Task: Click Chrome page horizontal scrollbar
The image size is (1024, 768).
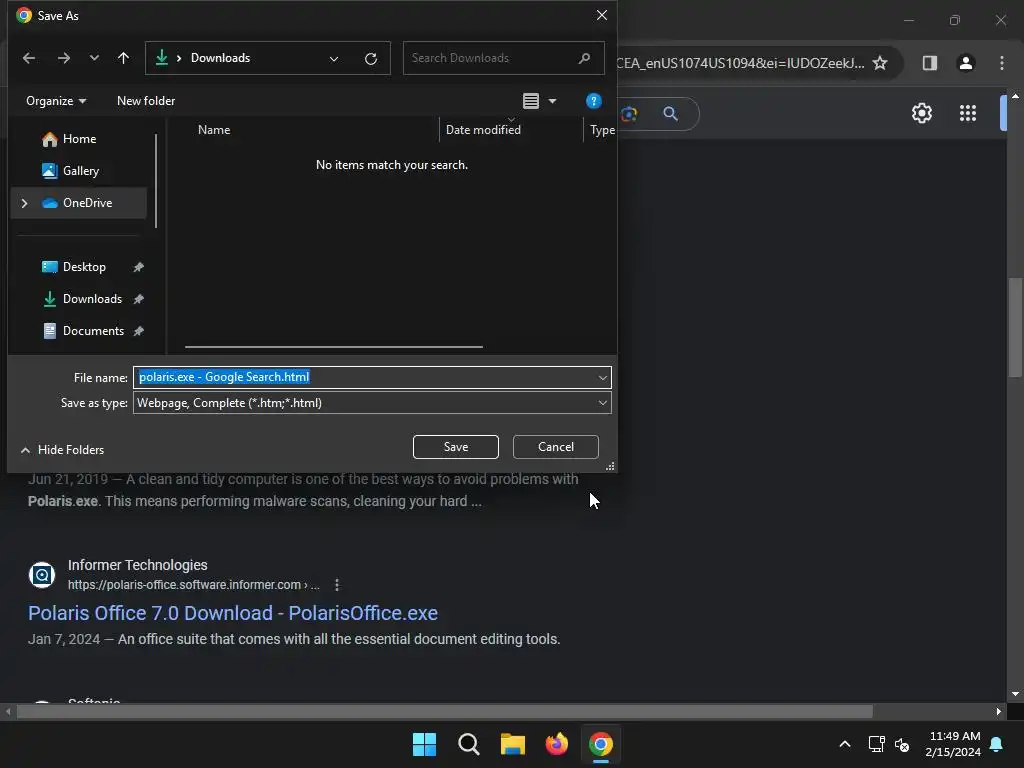Action: [x=444, y=711]
